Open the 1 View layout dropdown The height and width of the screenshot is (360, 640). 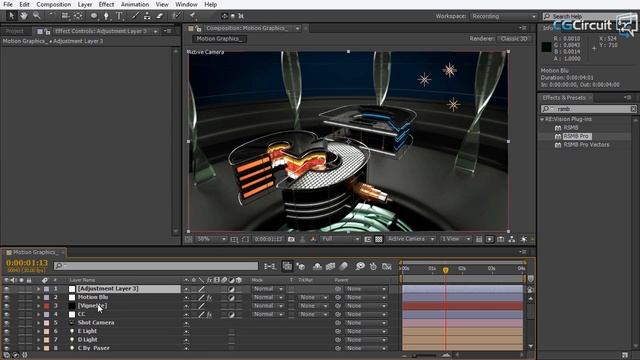point(456,239)
